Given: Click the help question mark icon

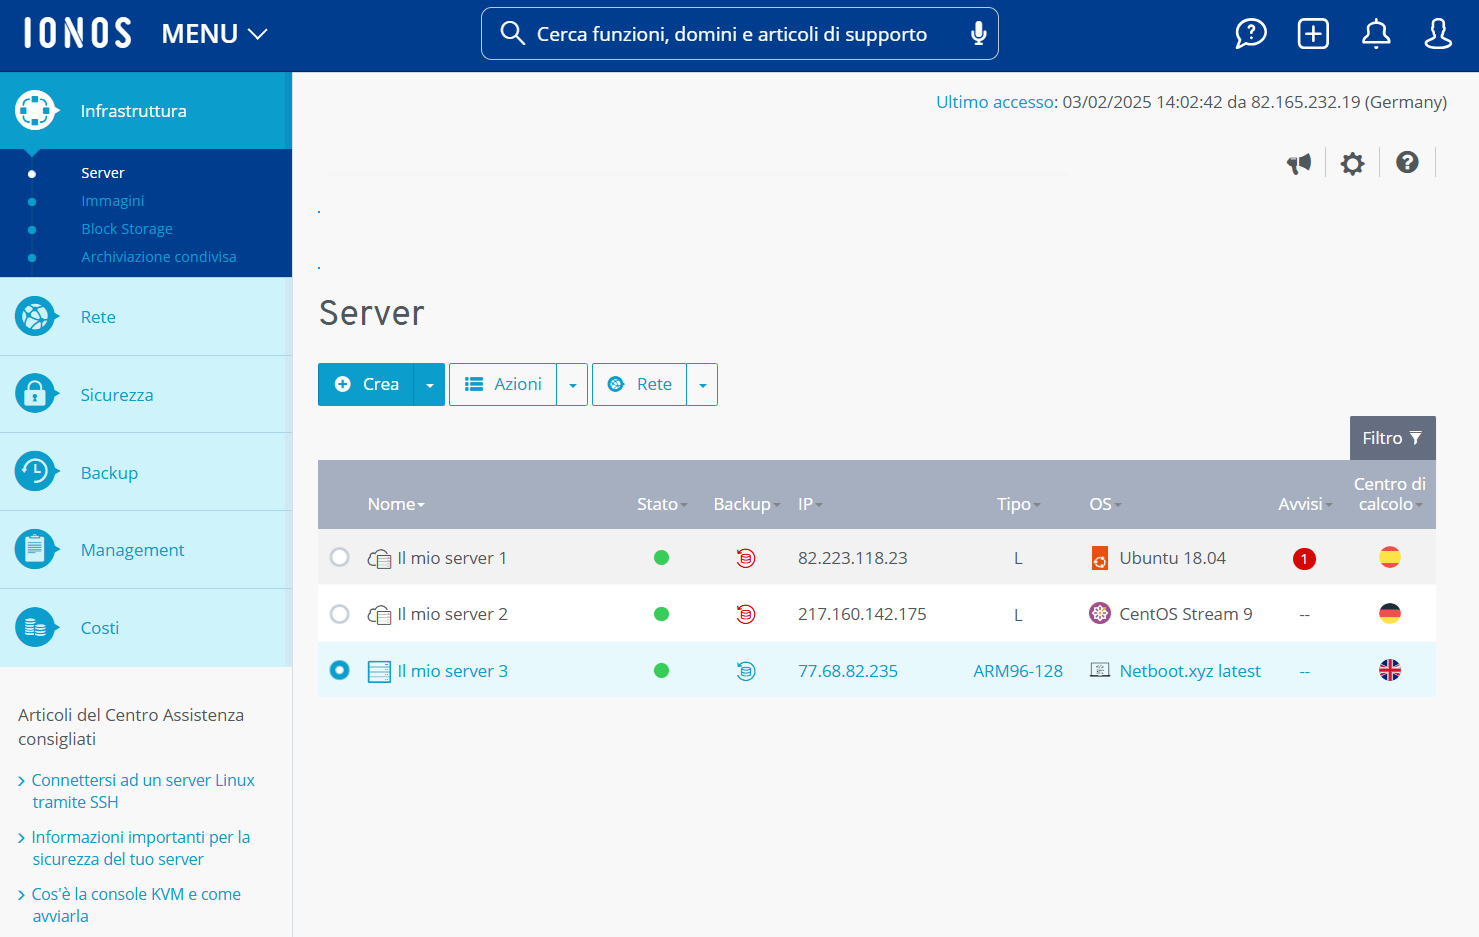Looking at the screenshot, I should (1407, 162).
